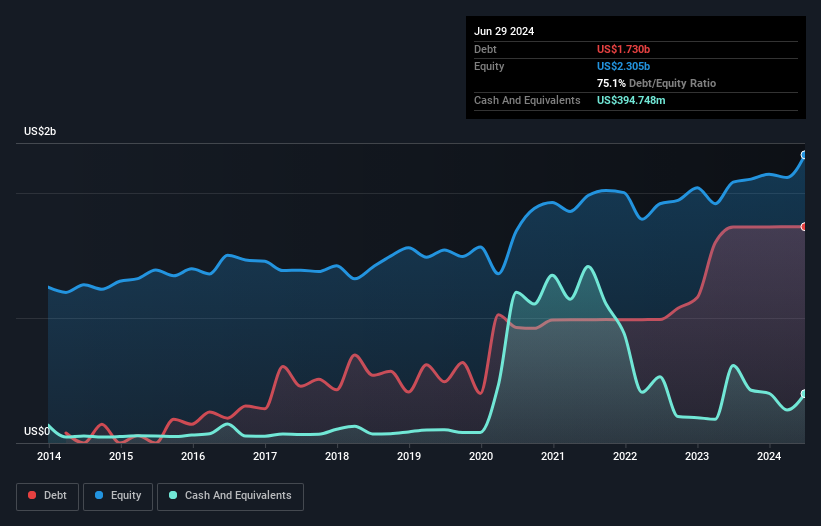
Task: Click the Debt row label in tooltip
Action: [x=485, y=49]
